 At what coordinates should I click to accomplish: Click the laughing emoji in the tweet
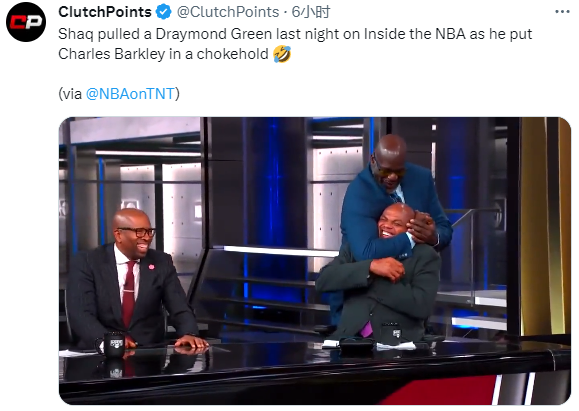click(x=282, y=54)
